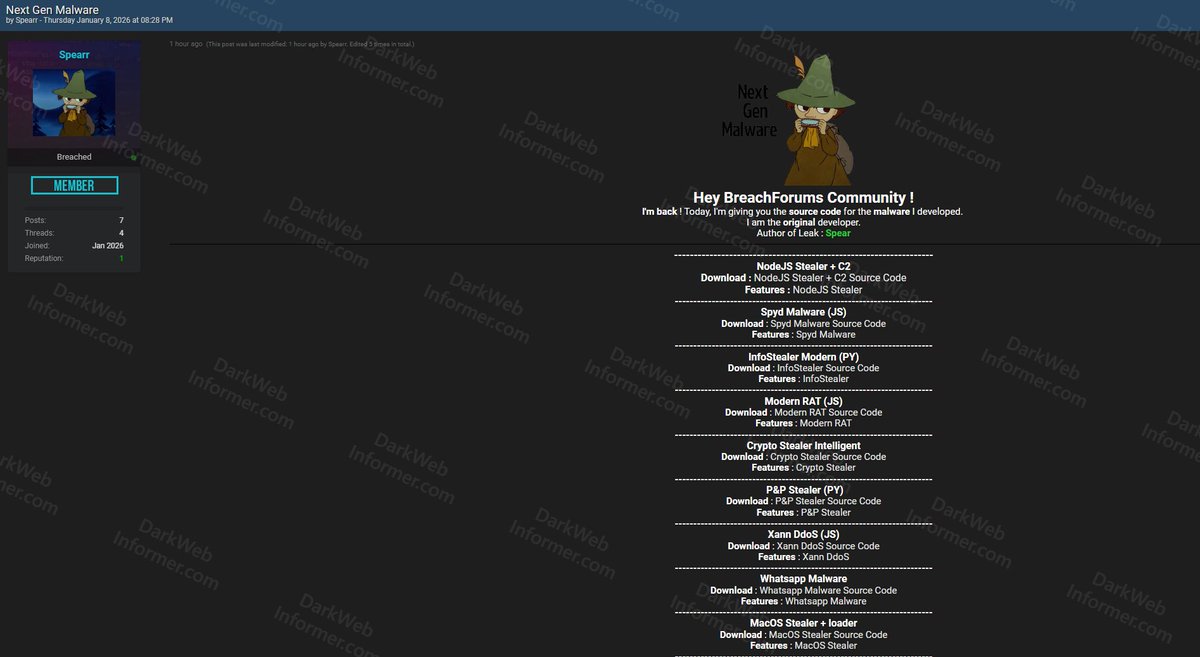Image resolution: width=1200 pixels, height=657 pixels.
Task: Click the 'InfoStealer Modern (PY)' heading
Action: (x=803, y=357)
